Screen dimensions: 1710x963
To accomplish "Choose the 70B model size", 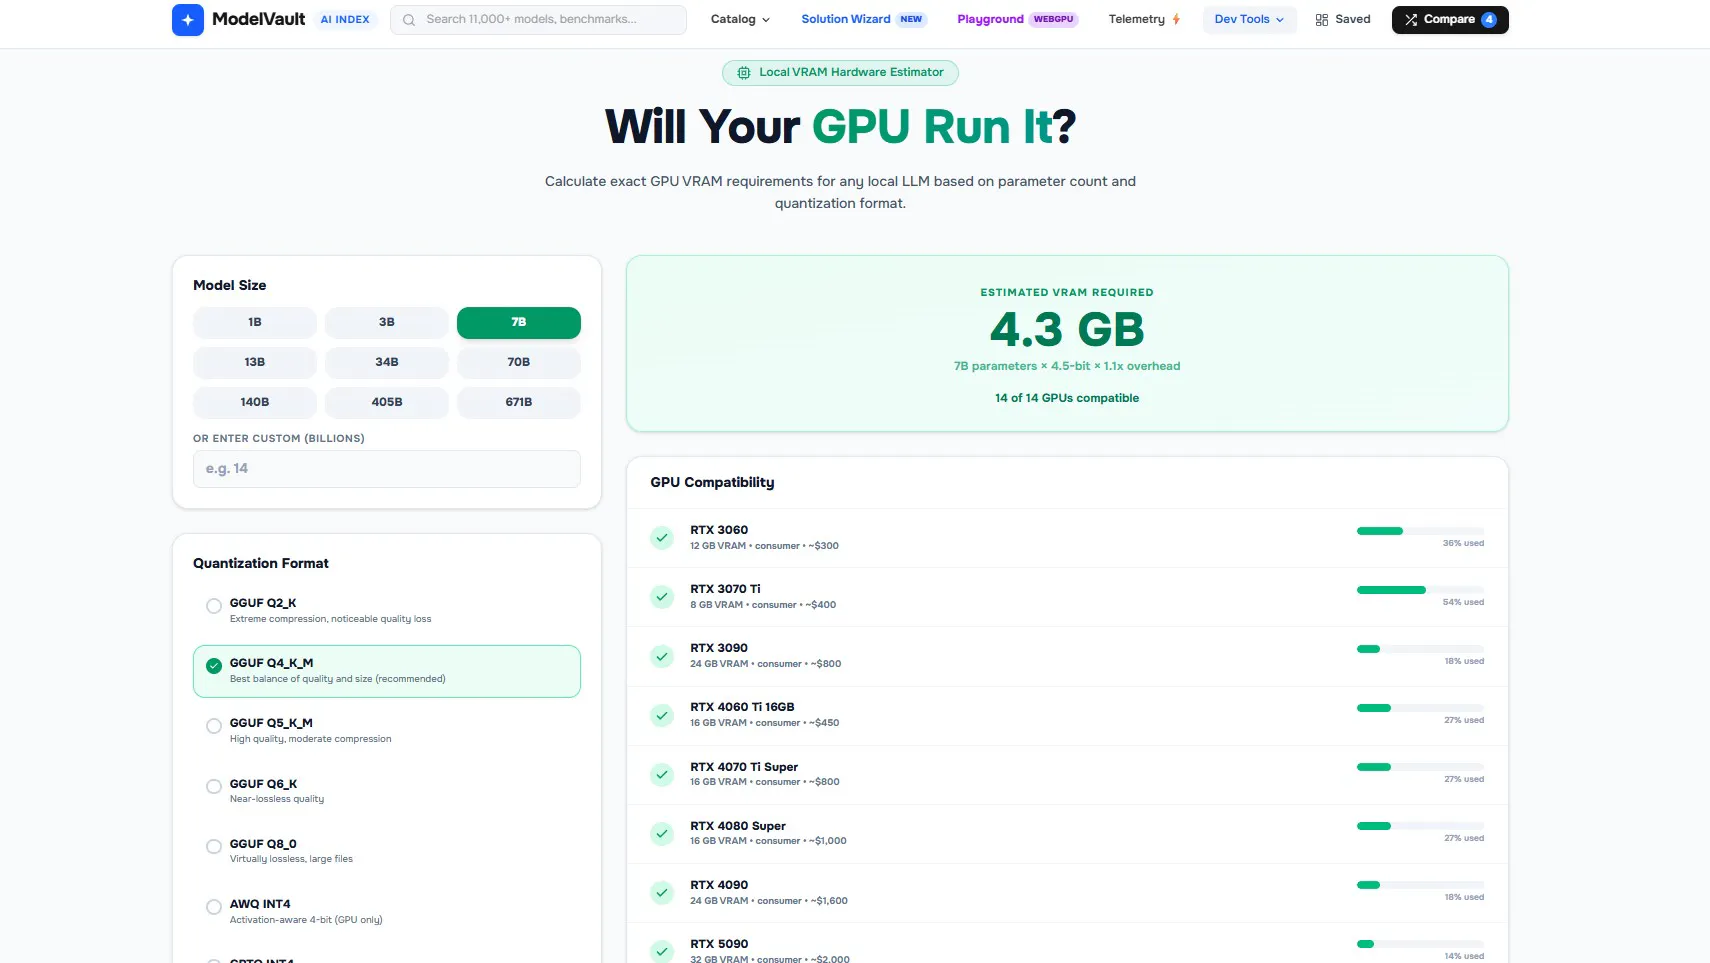I will click(519, 362).
